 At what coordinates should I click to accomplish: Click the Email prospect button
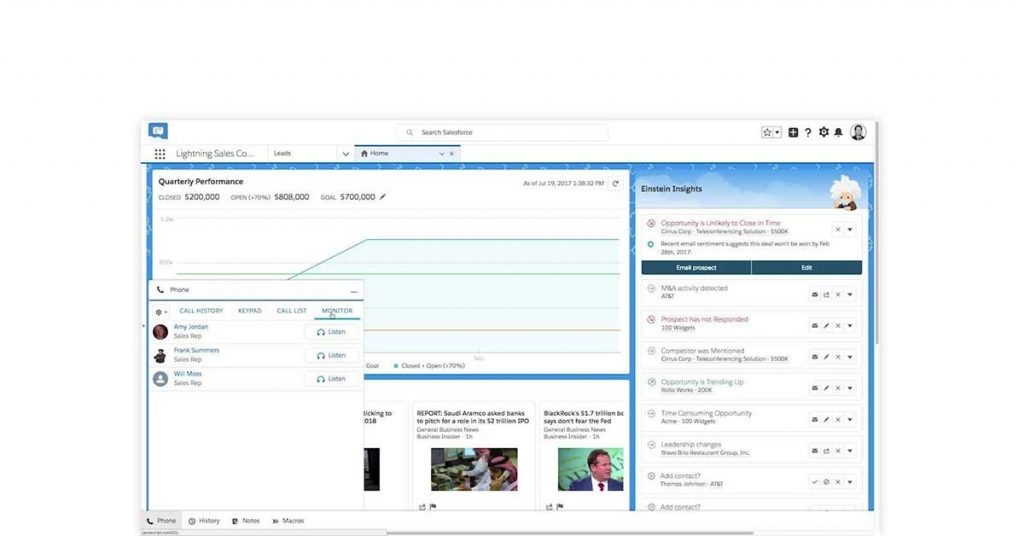(696, 268)
